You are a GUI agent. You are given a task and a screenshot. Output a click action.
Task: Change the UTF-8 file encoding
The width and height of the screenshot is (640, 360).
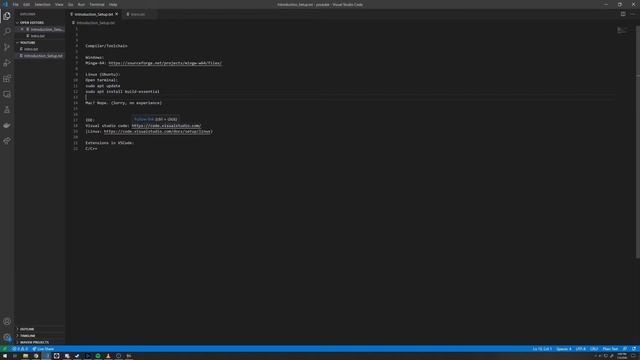pos(580,349)
